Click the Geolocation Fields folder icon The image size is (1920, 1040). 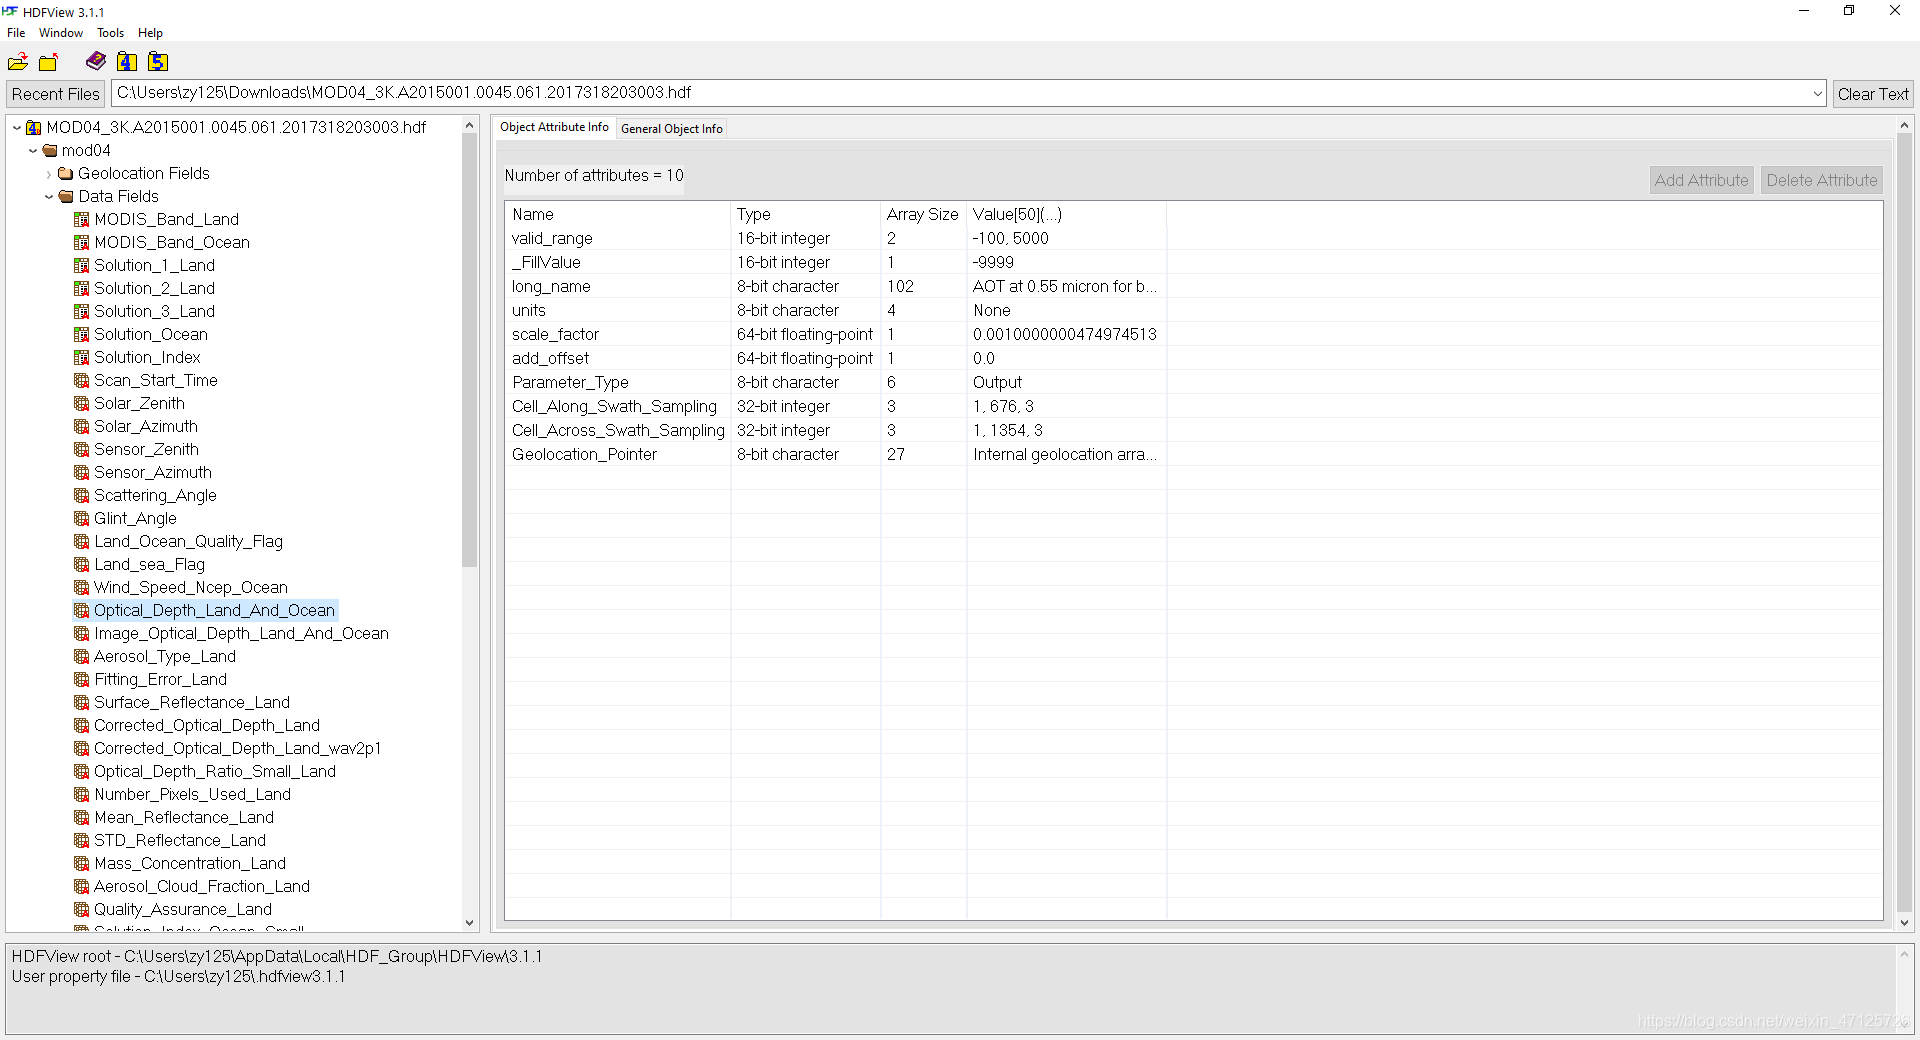point(66,173)
